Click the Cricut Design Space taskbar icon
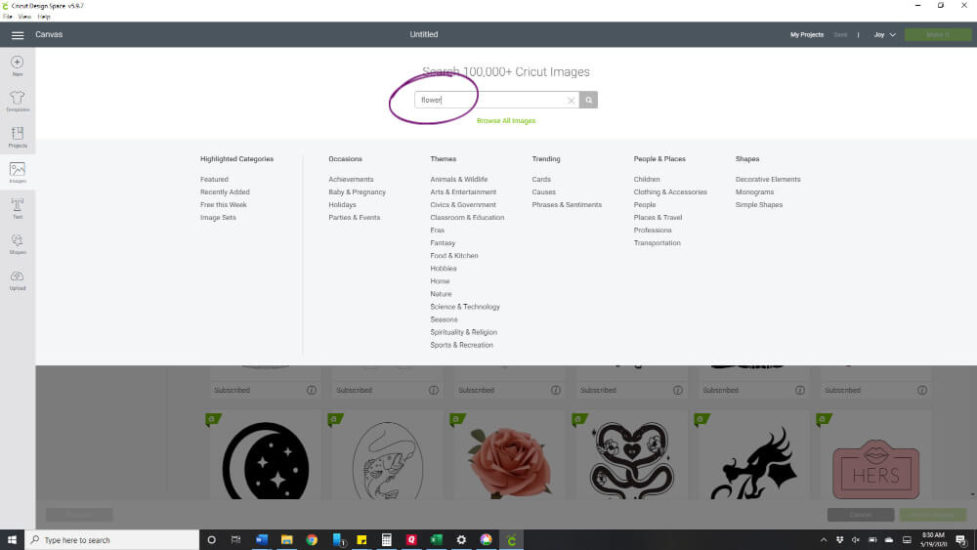The image size is (977, 550). 511,539
